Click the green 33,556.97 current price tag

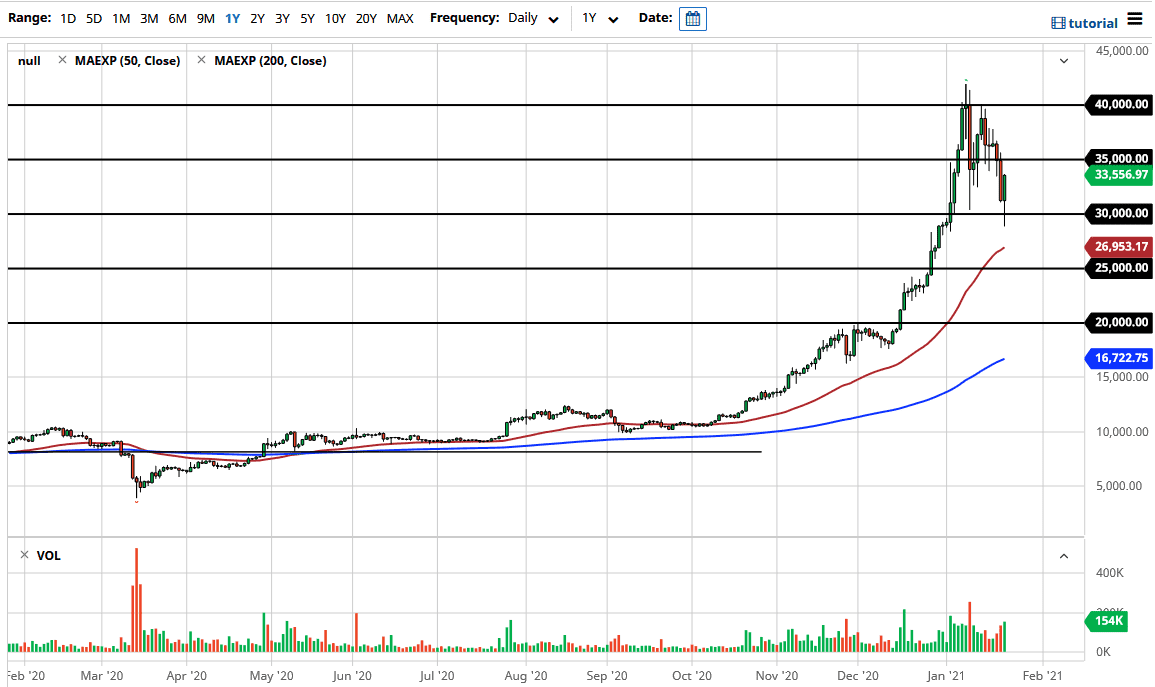coord(1118,175)
